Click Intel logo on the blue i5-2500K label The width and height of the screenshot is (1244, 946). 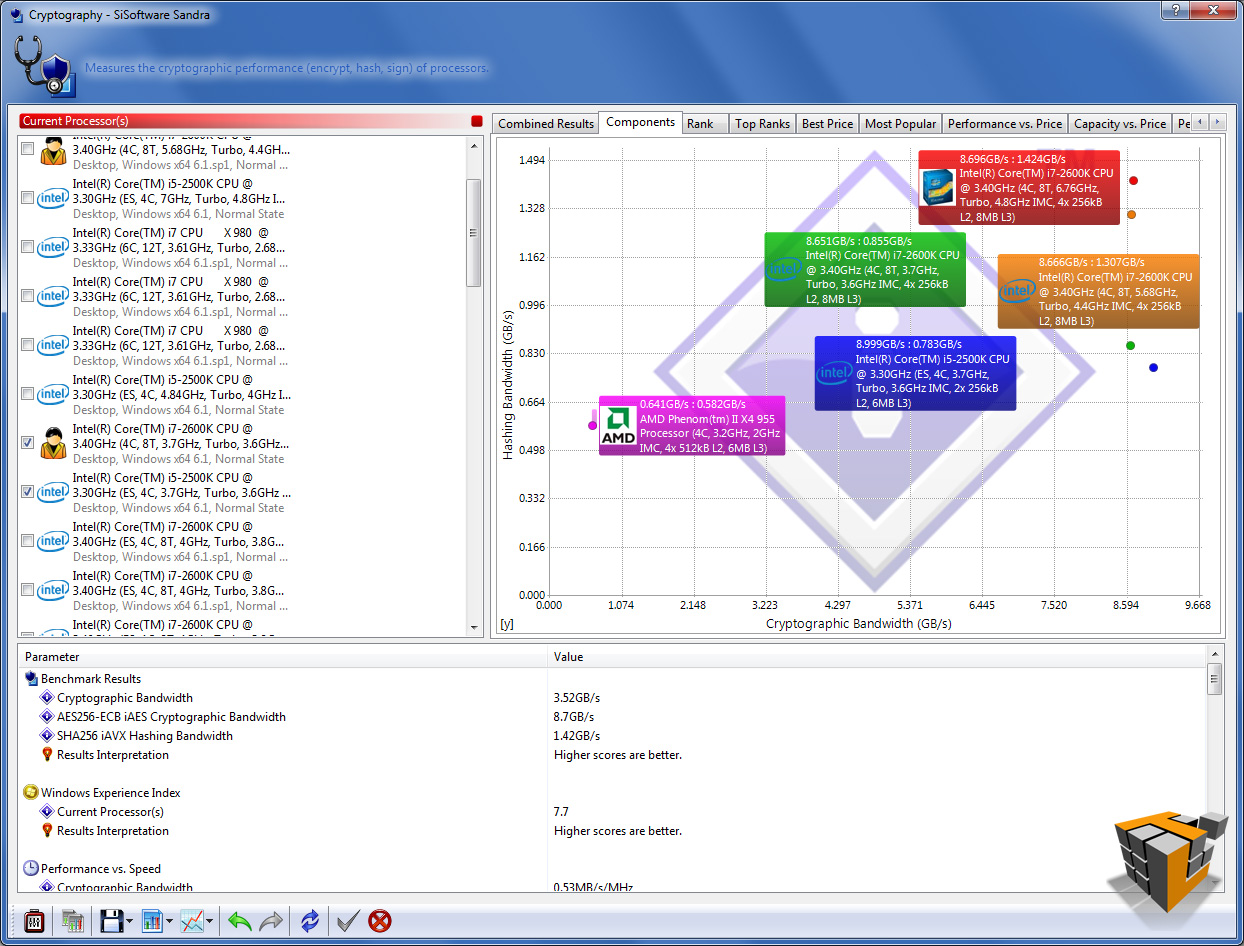[834, 374]
